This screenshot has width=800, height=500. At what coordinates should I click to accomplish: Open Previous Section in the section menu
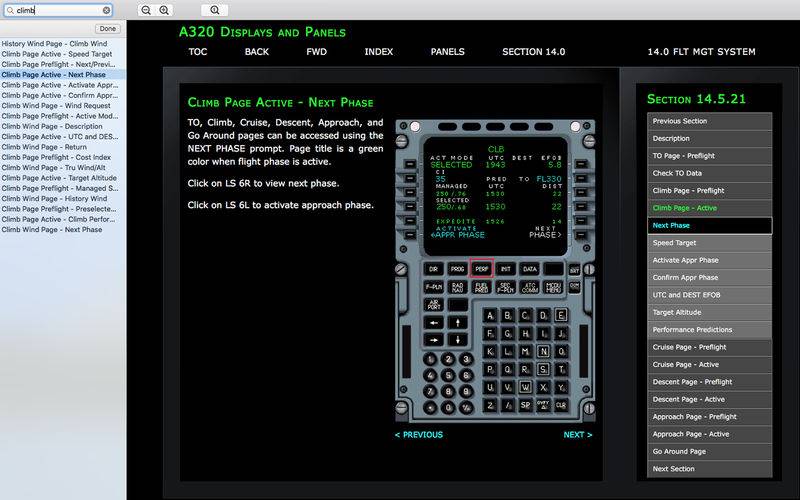709,121
